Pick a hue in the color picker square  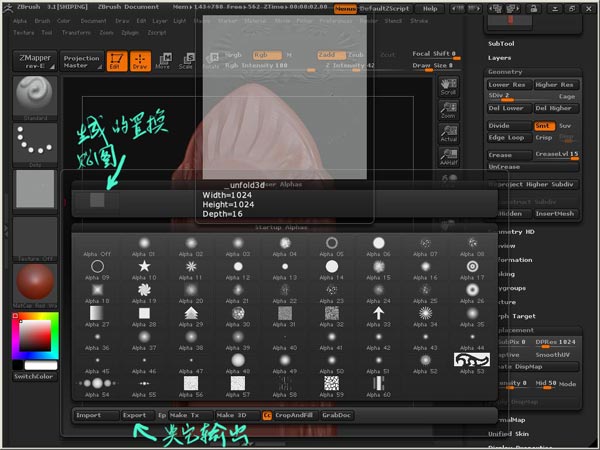tap(35, 336)
